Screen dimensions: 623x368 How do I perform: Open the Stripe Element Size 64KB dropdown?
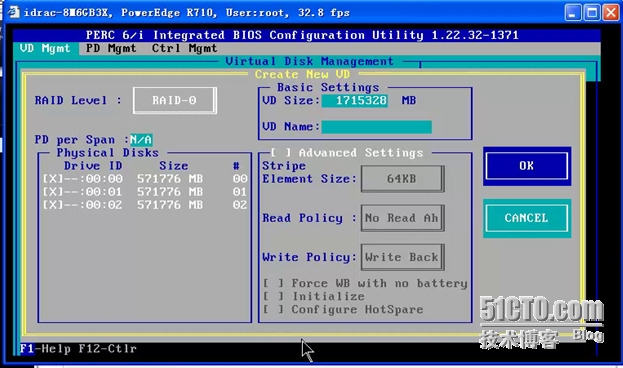(x=402, y=179)
